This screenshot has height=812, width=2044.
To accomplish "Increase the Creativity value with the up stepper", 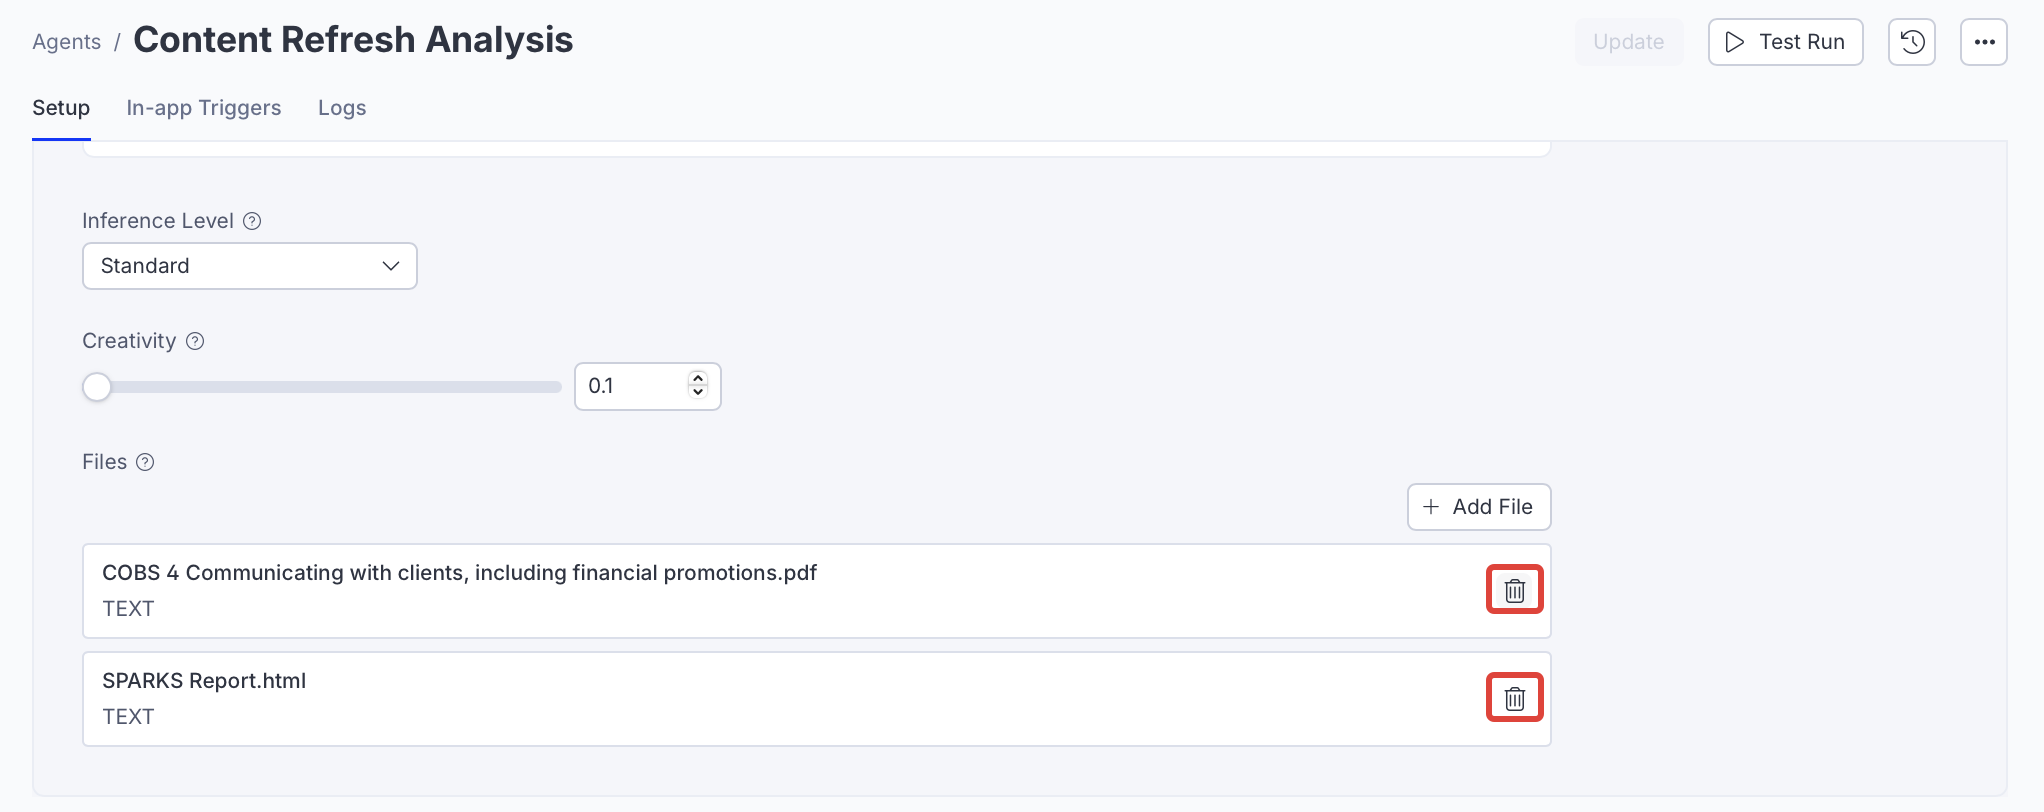I will (698, 379).
